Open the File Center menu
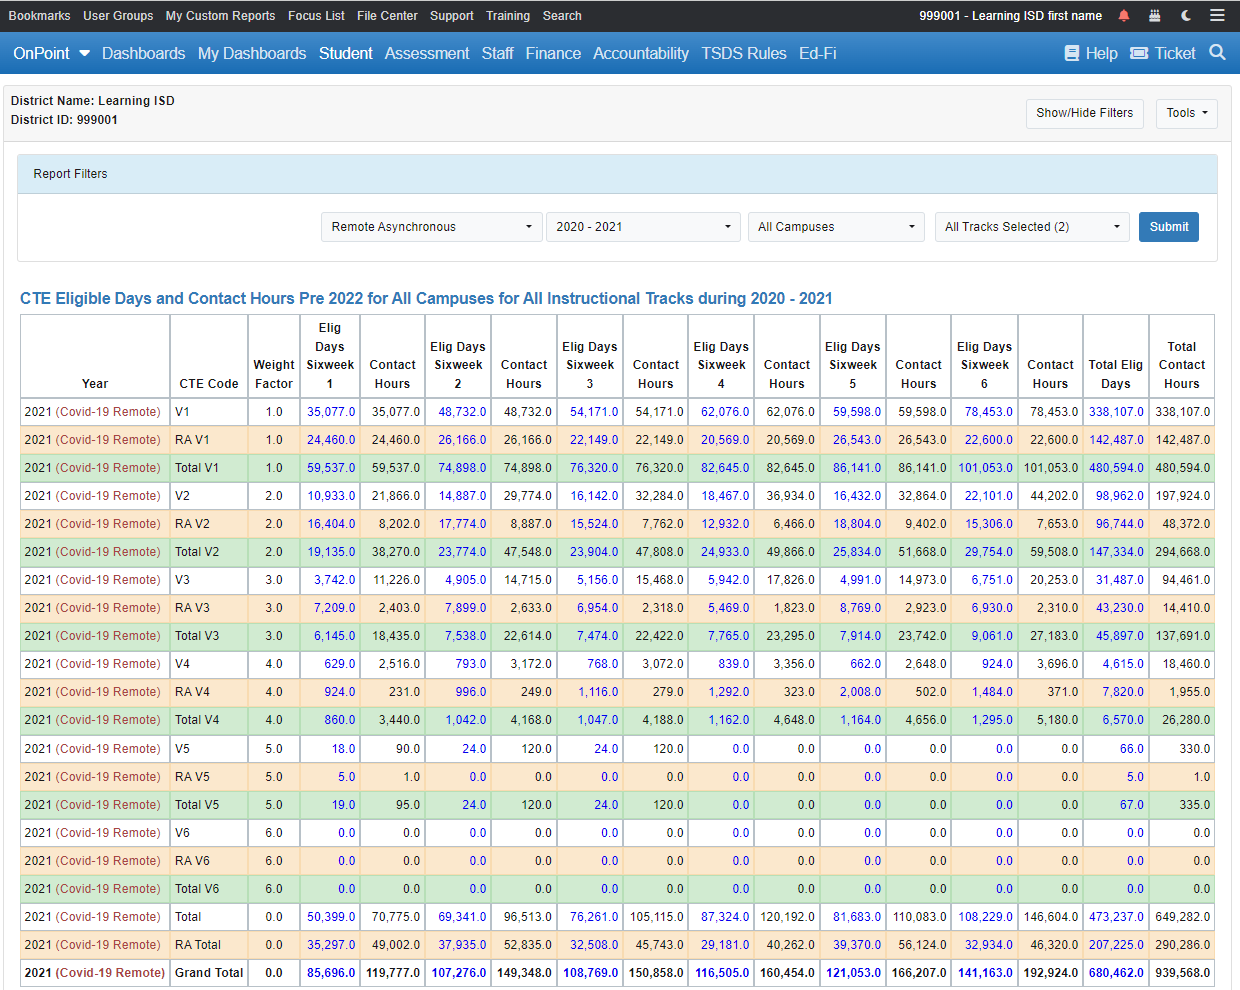Image resolution: width=1240 pixels, height=990 pixels. point(387,15)
